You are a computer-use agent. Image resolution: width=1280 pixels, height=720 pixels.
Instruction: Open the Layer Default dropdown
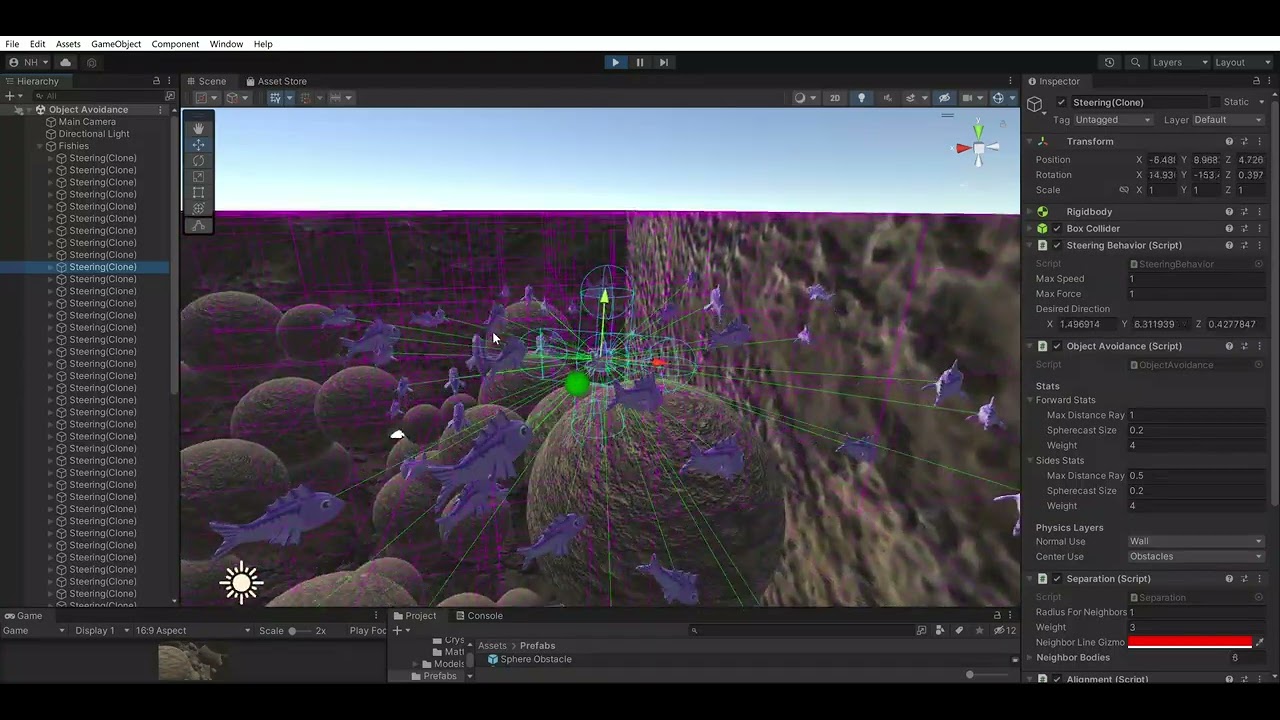coord(1228,120)
